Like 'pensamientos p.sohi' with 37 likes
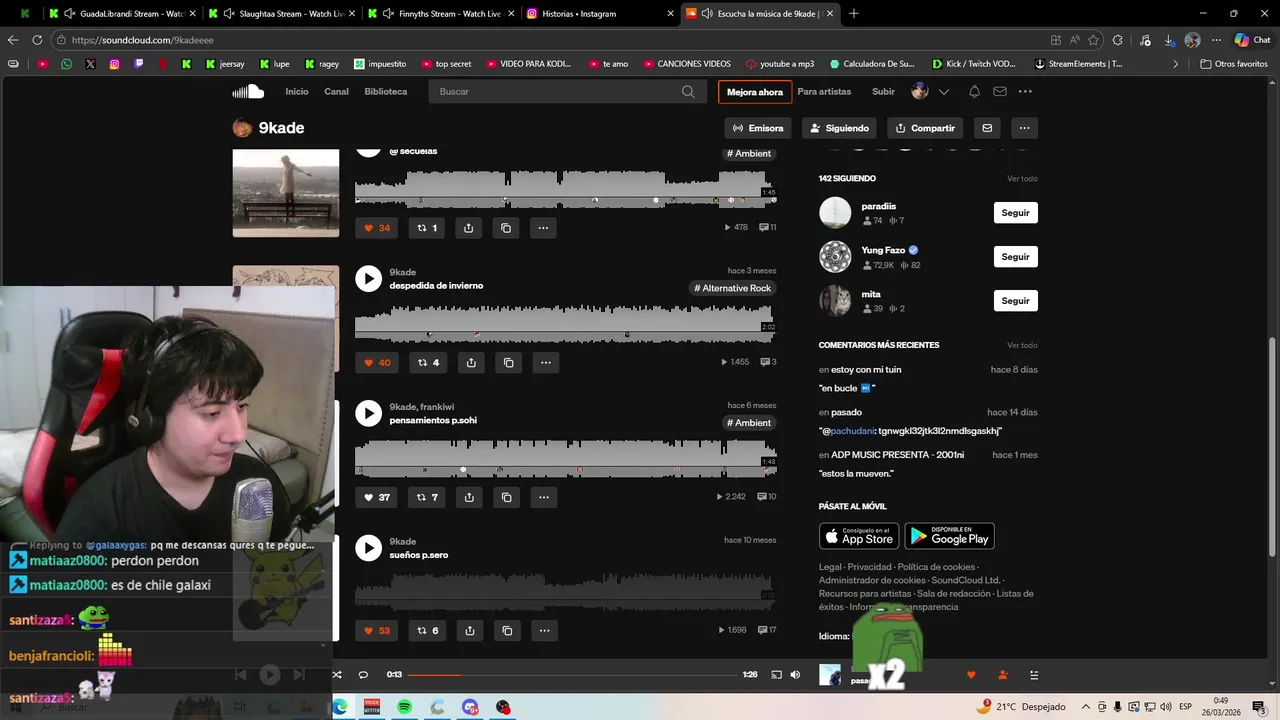 click(x=377, y=497)
